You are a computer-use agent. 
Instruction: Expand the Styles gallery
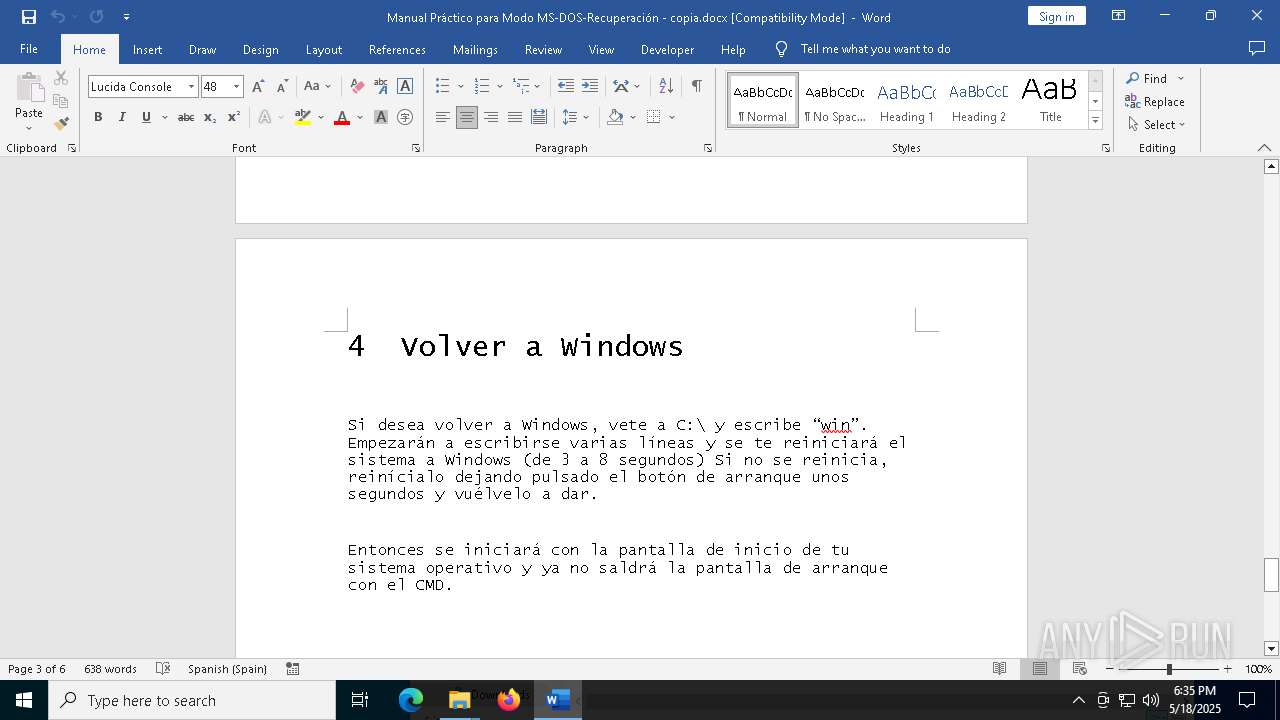coord(1095,120)
